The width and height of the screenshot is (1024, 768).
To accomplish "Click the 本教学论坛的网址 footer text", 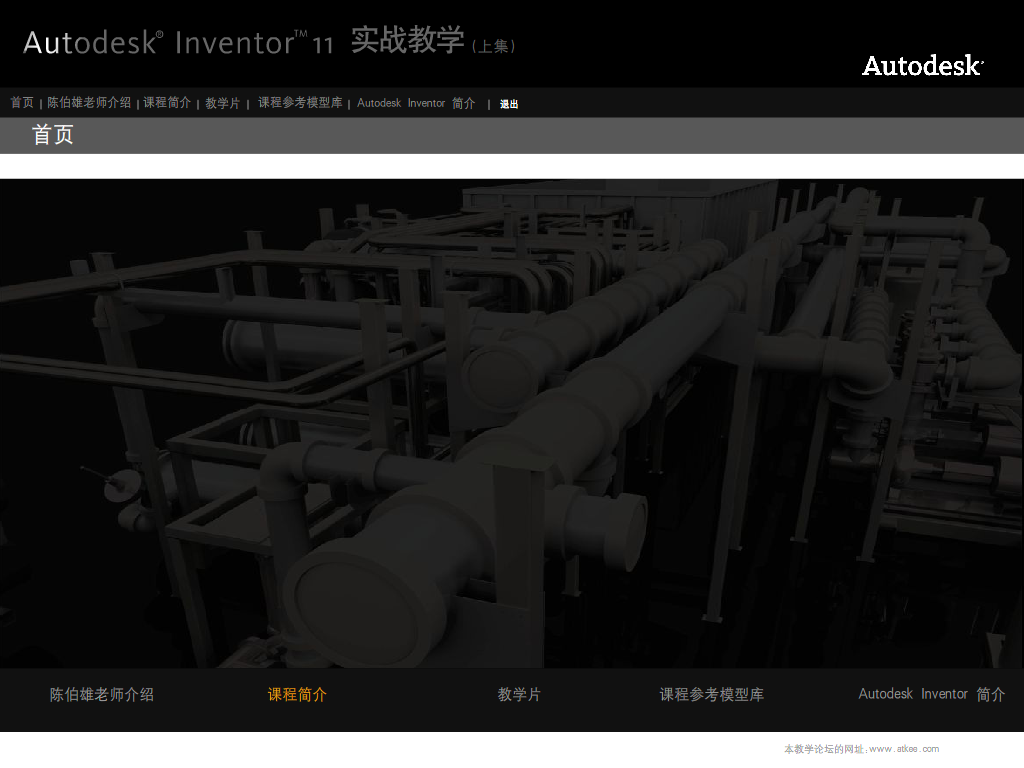I will [824, 749].
